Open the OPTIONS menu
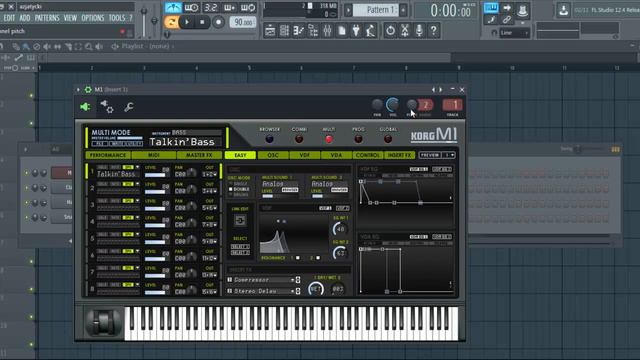This screenshot has width=640, height=360. [93, 18]
